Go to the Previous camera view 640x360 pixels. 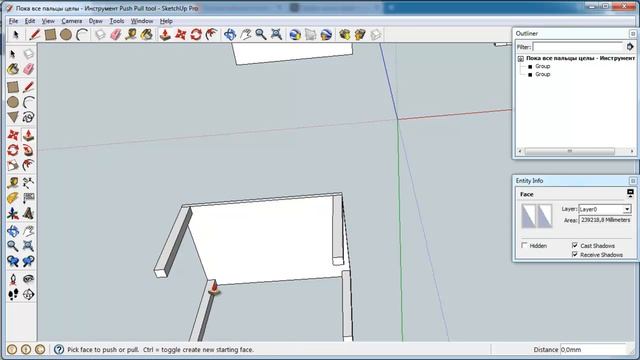point(13,261)
